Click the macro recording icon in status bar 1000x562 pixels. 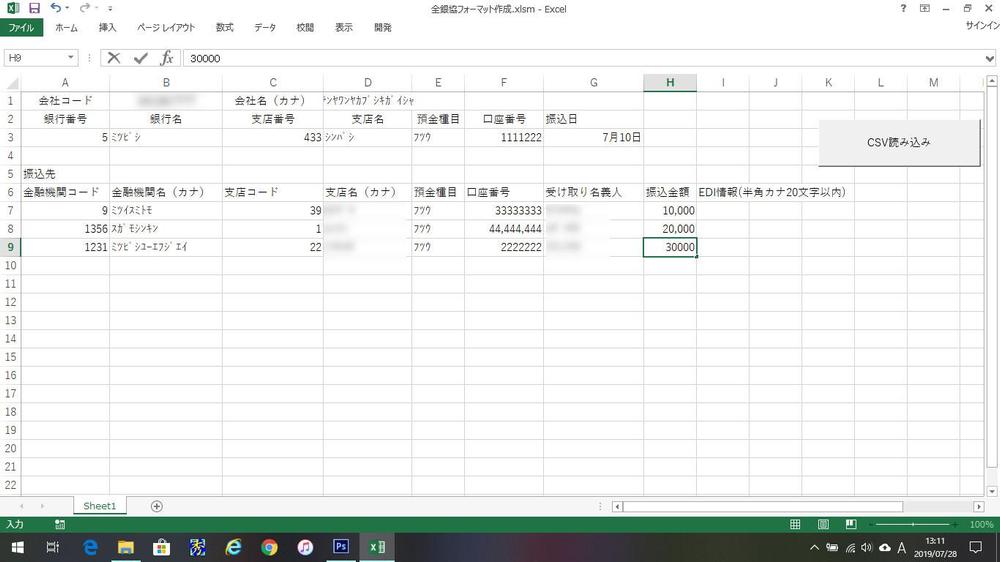[60, 524]
